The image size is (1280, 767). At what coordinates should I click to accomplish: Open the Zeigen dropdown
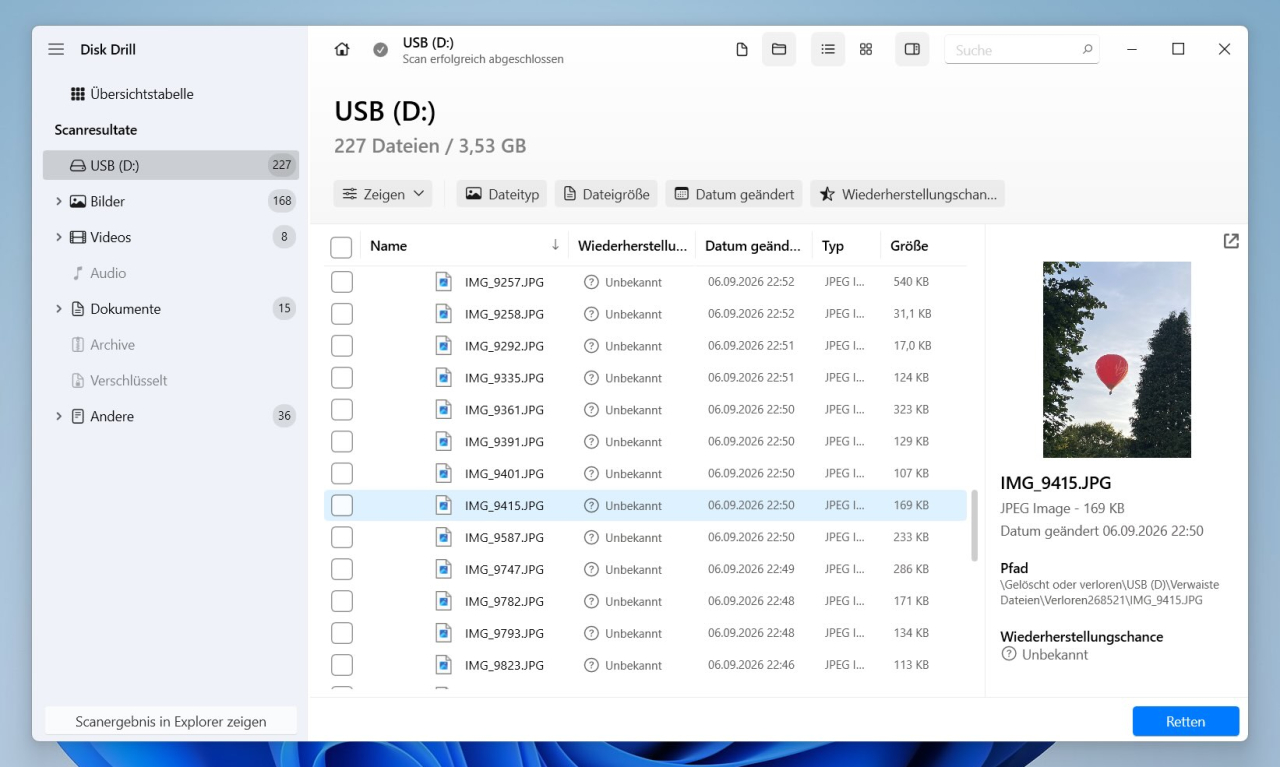point(383,194)
